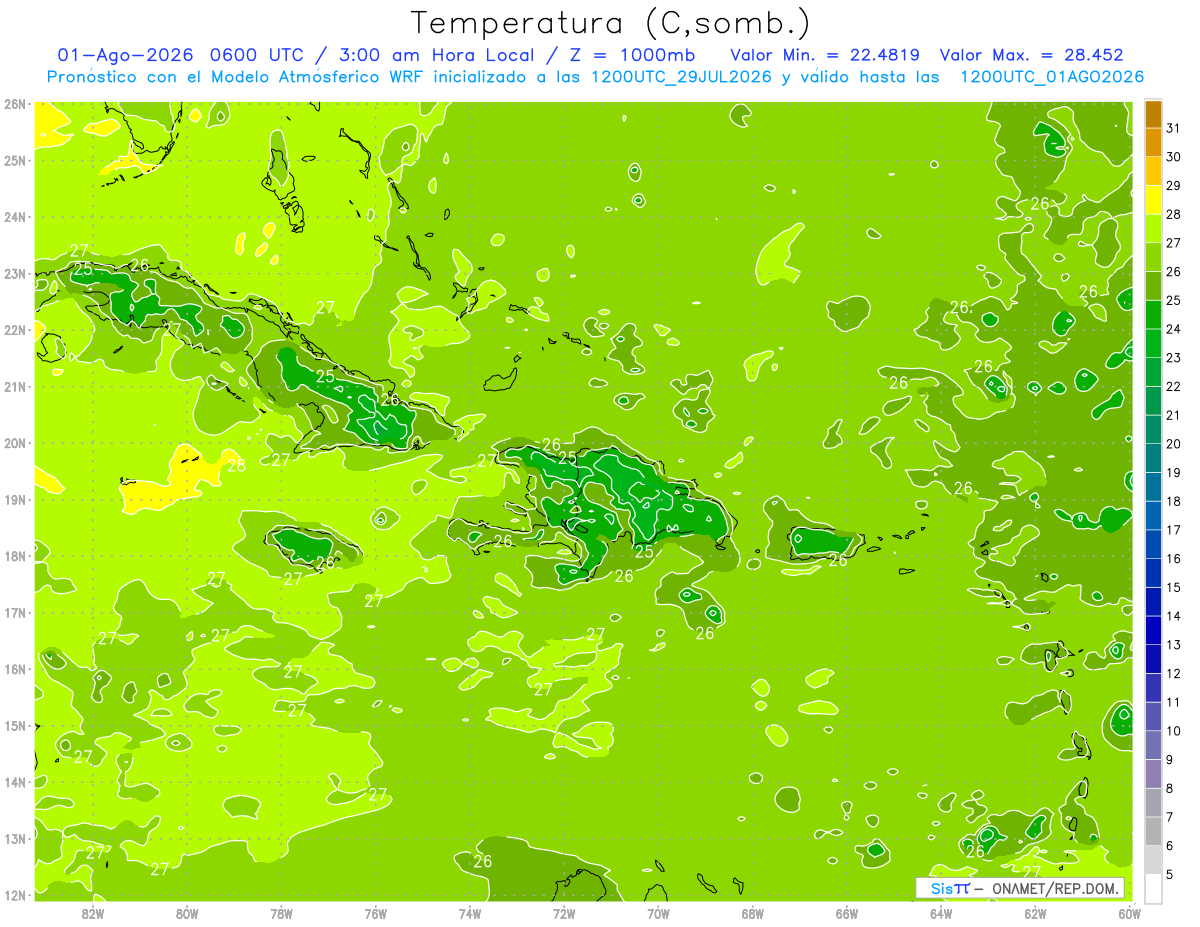Select the "Valor Min. = 22.4819" readout
1200x927 pixels.
[825, 55]
